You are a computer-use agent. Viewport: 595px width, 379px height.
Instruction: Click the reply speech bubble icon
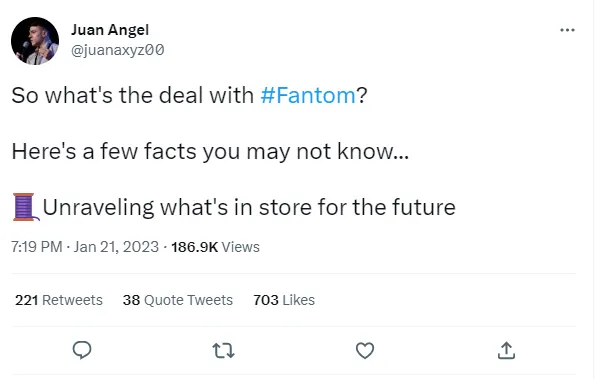point(82,350)
